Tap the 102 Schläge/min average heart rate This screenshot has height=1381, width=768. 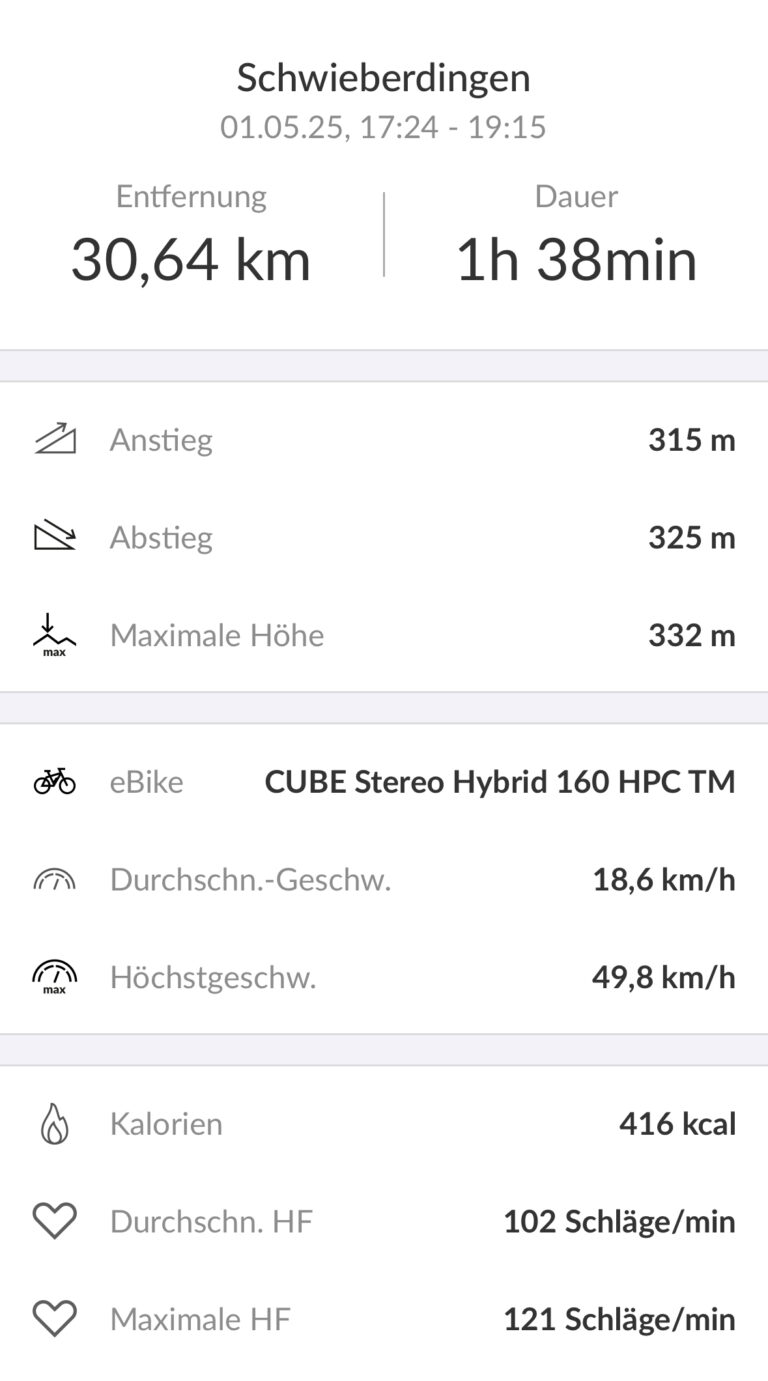pyautogui.click(x=619, y=1221)
